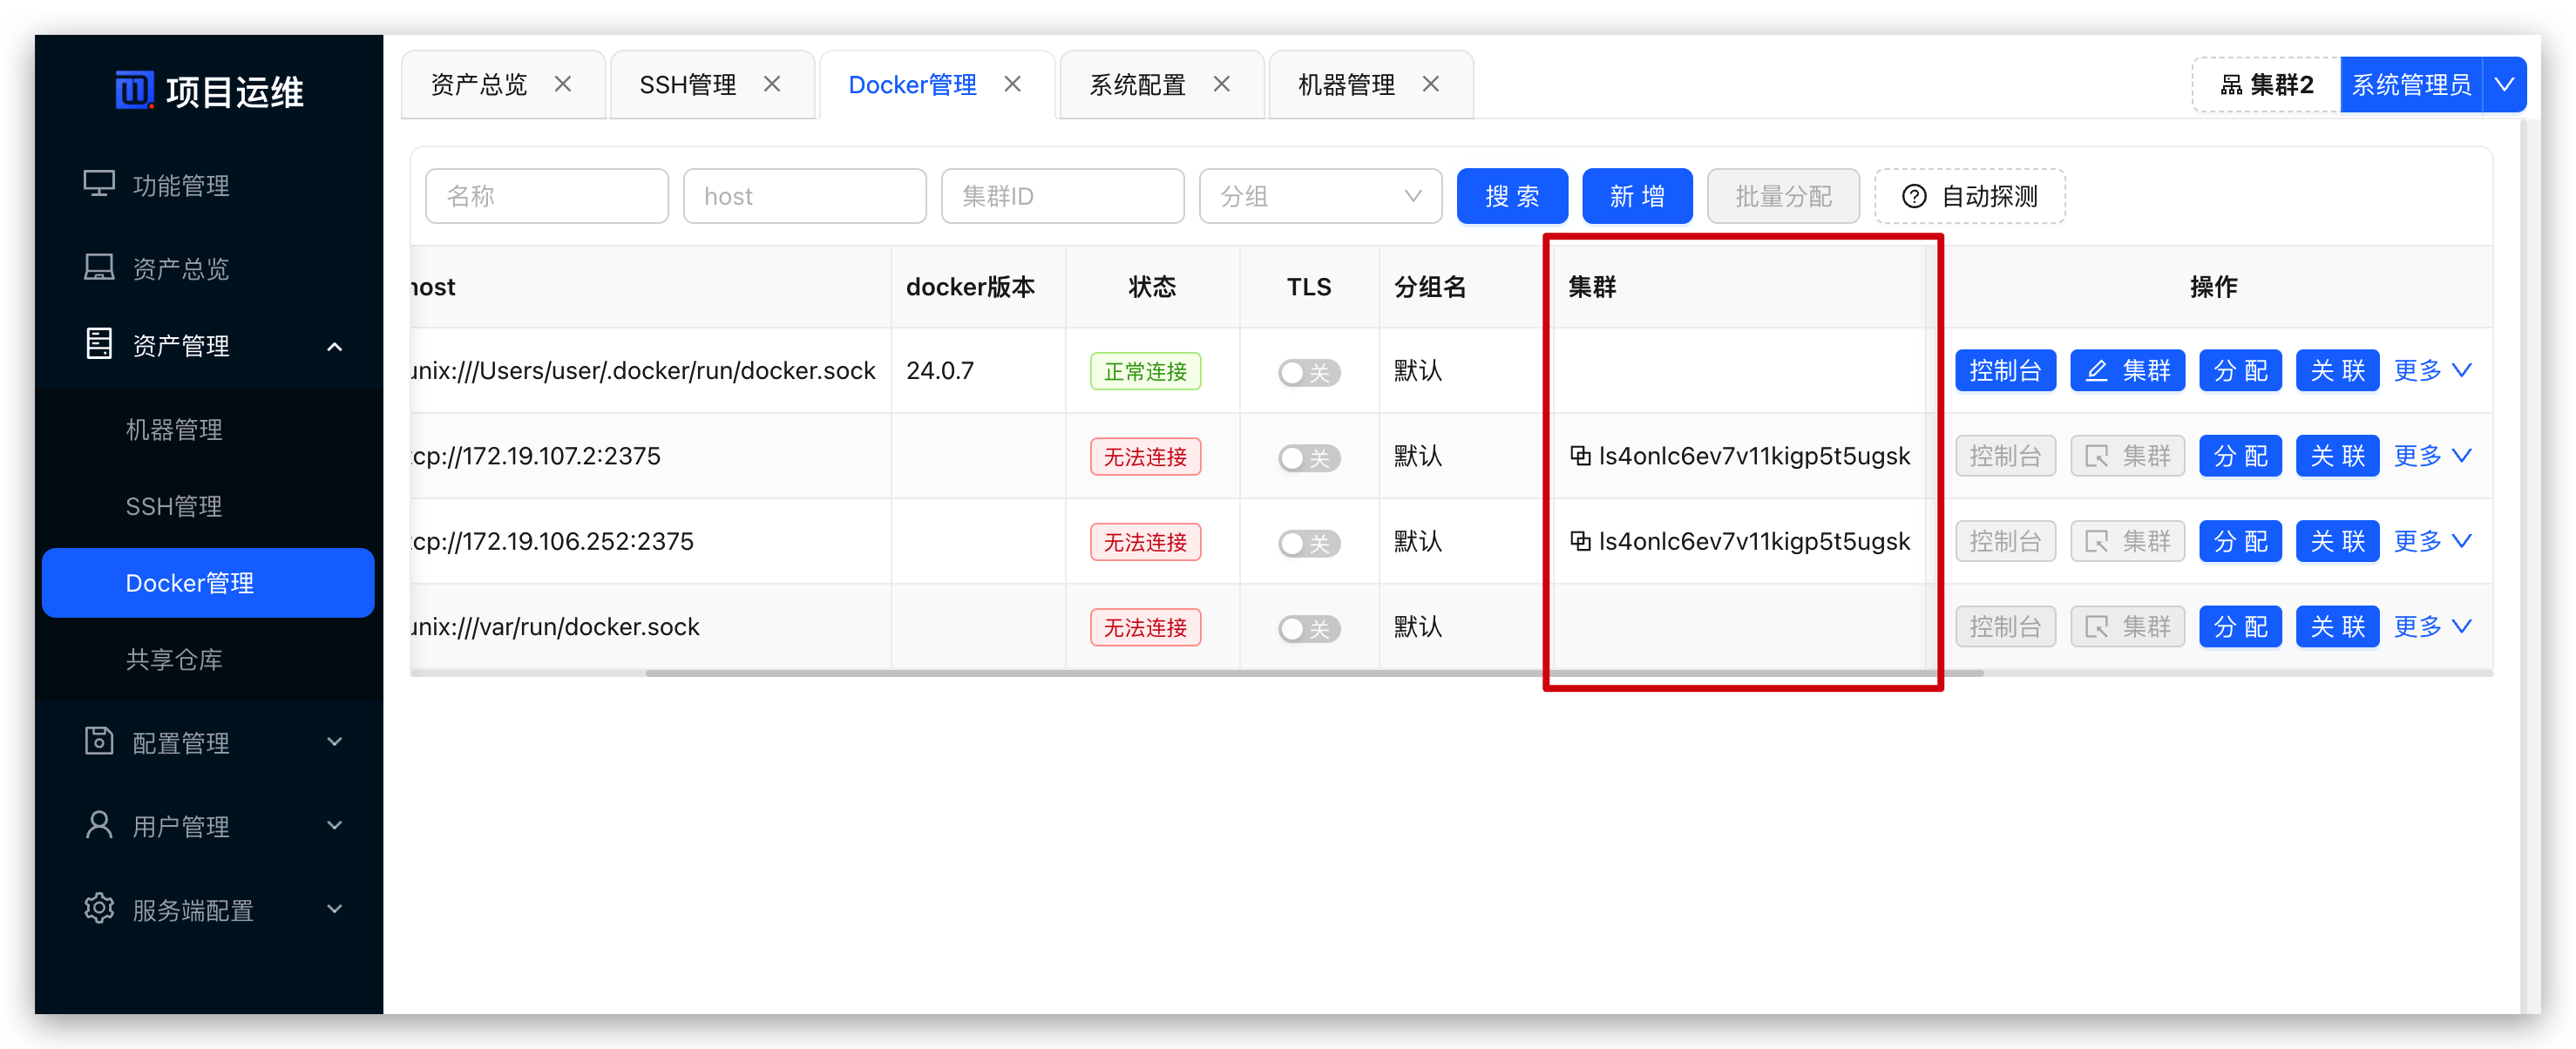Screen dimensions: 2576x1049
Task: Click the 搜索 button
Action: click(1511, 196)
